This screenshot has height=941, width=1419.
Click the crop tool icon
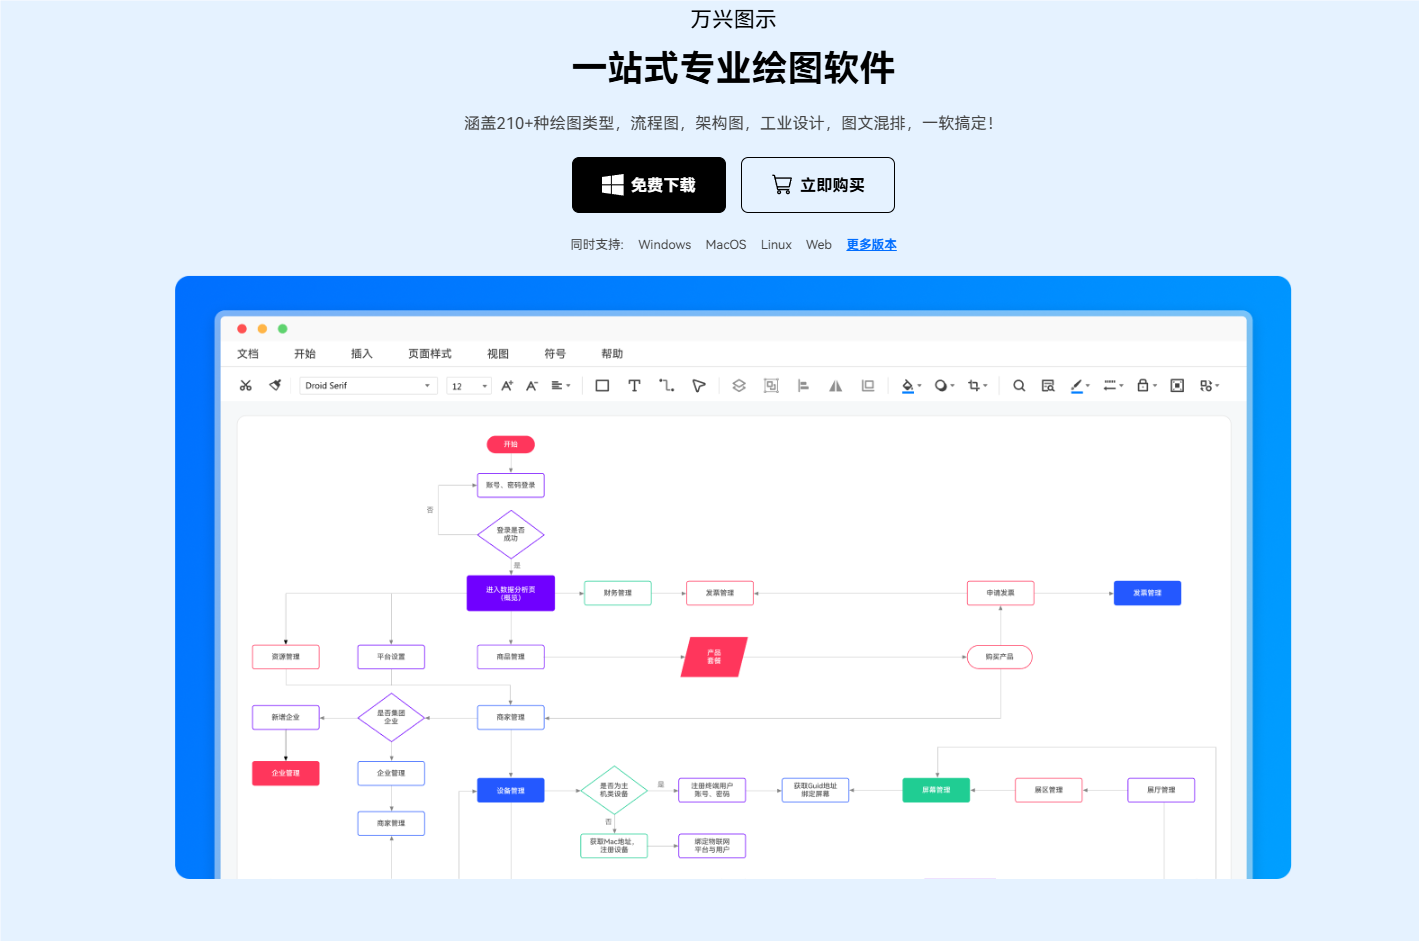(x=975, y=385)
